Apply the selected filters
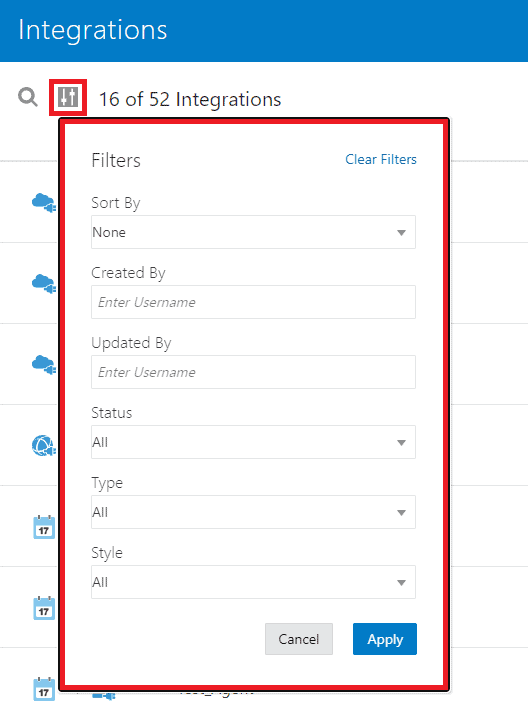Screen dimensions: 528x712 tap(385, 639)
